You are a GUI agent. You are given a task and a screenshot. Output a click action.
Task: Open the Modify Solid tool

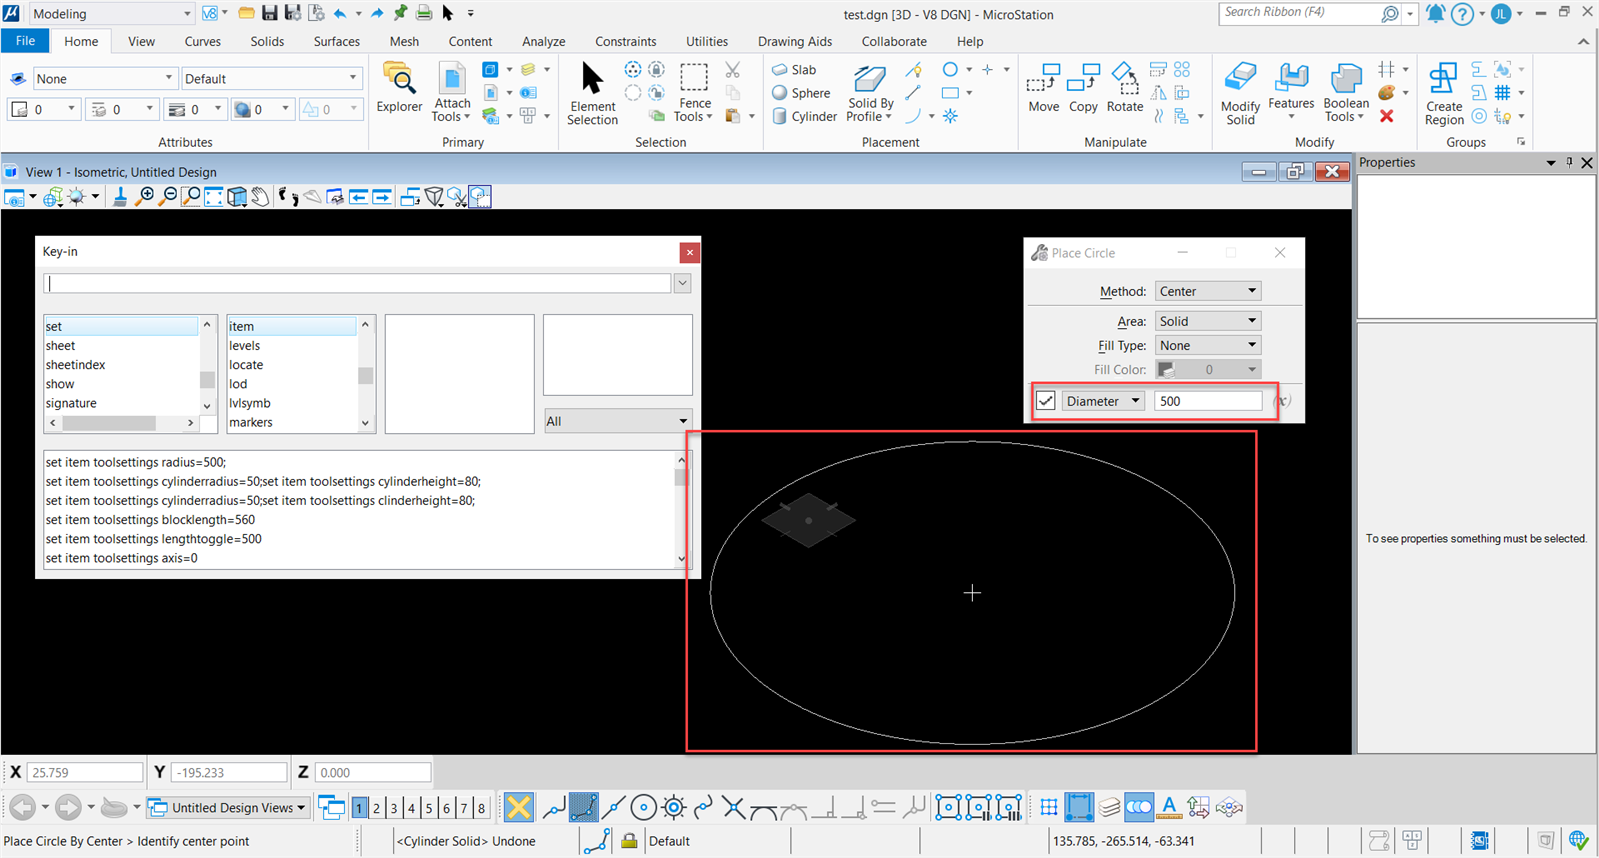1240,93
